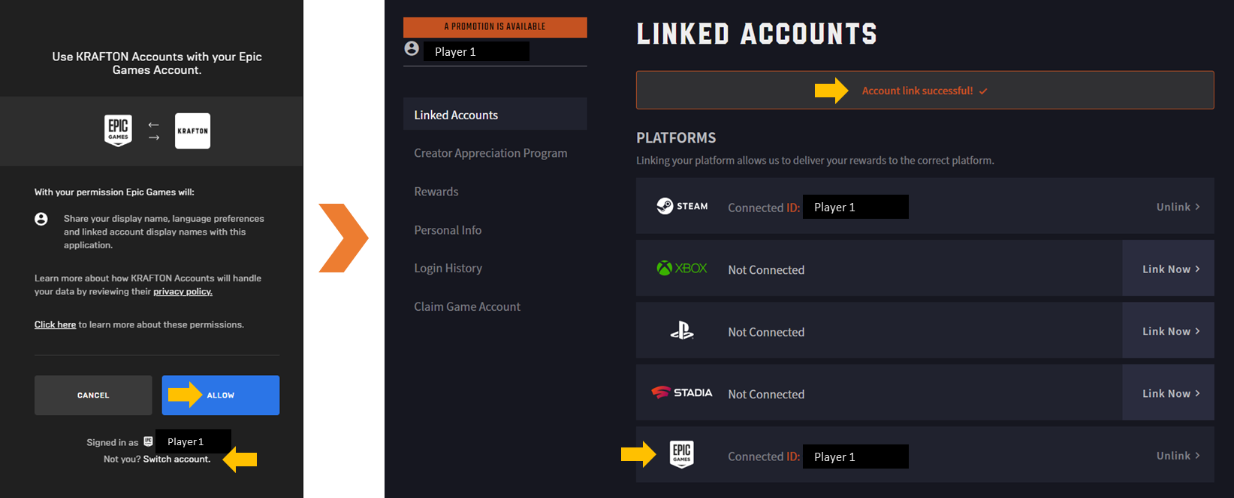Link Now for the Xbox platform
Viewport: 1234px width, 498px height.
click(1169, 269)
